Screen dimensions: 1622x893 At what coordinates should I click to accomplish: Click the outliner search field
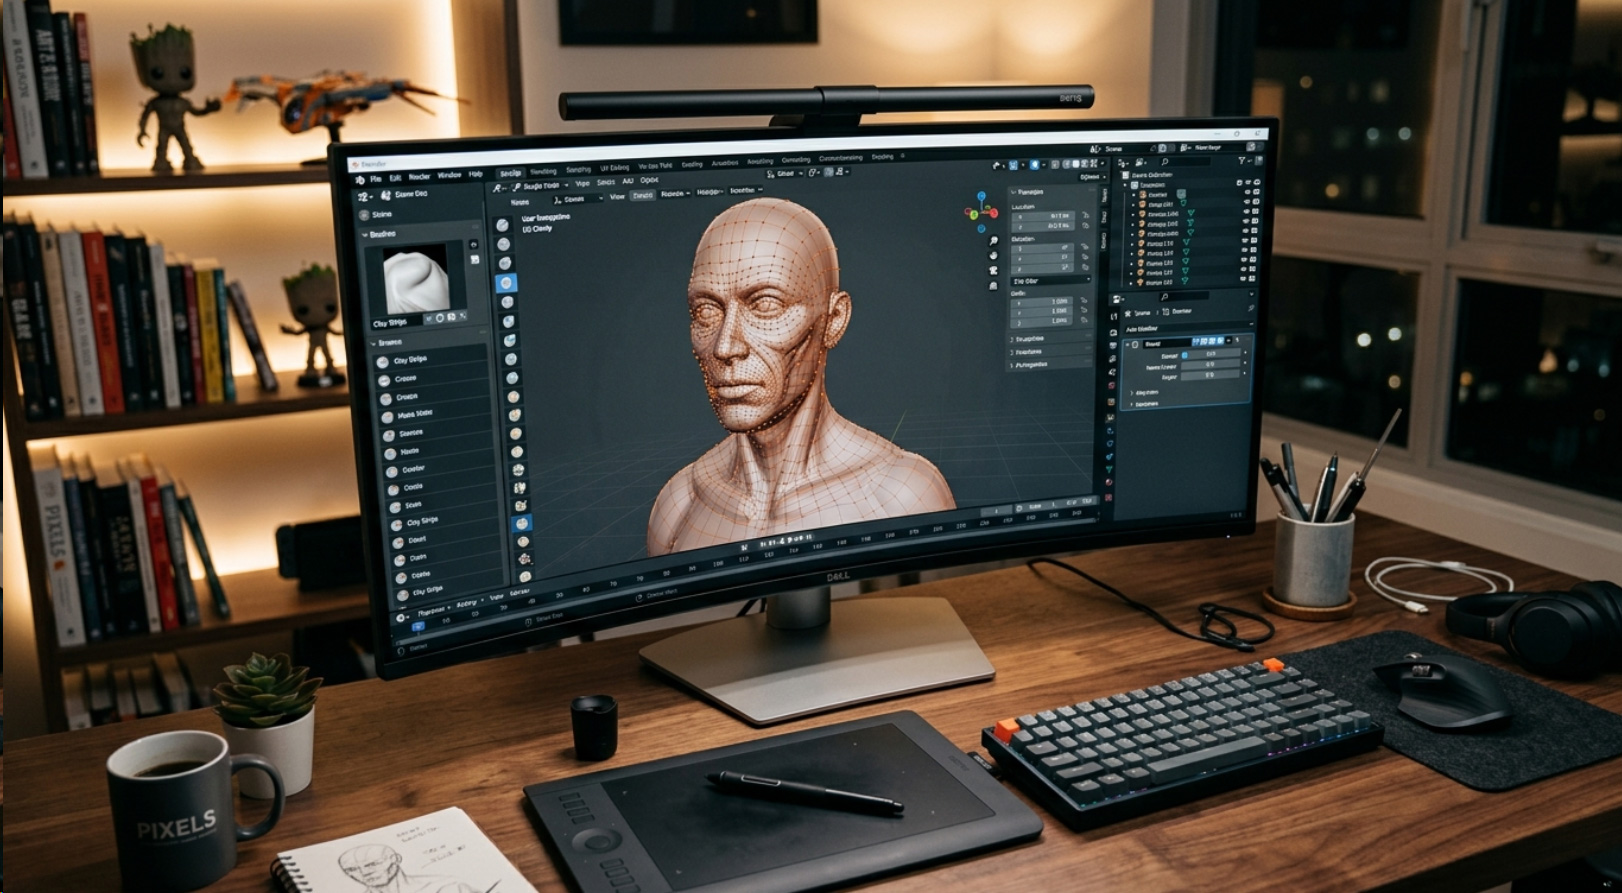(1185, 161)
